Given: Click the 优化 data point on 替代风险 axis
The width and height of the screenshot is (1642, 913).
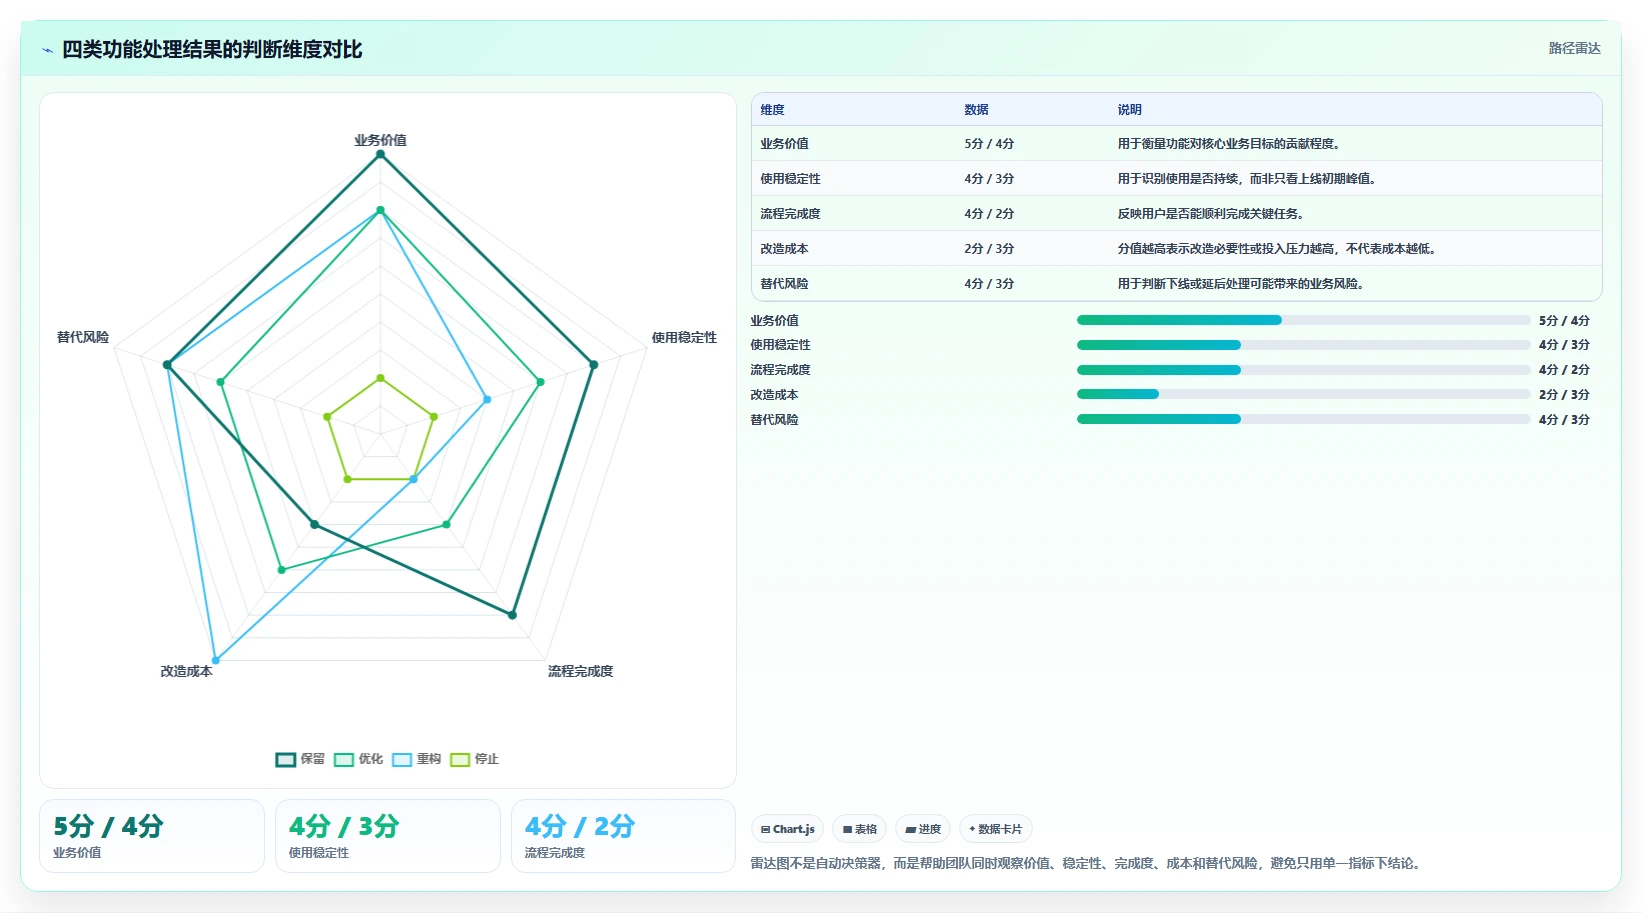Looking at the screenshot, I should (x=220, y=382).
